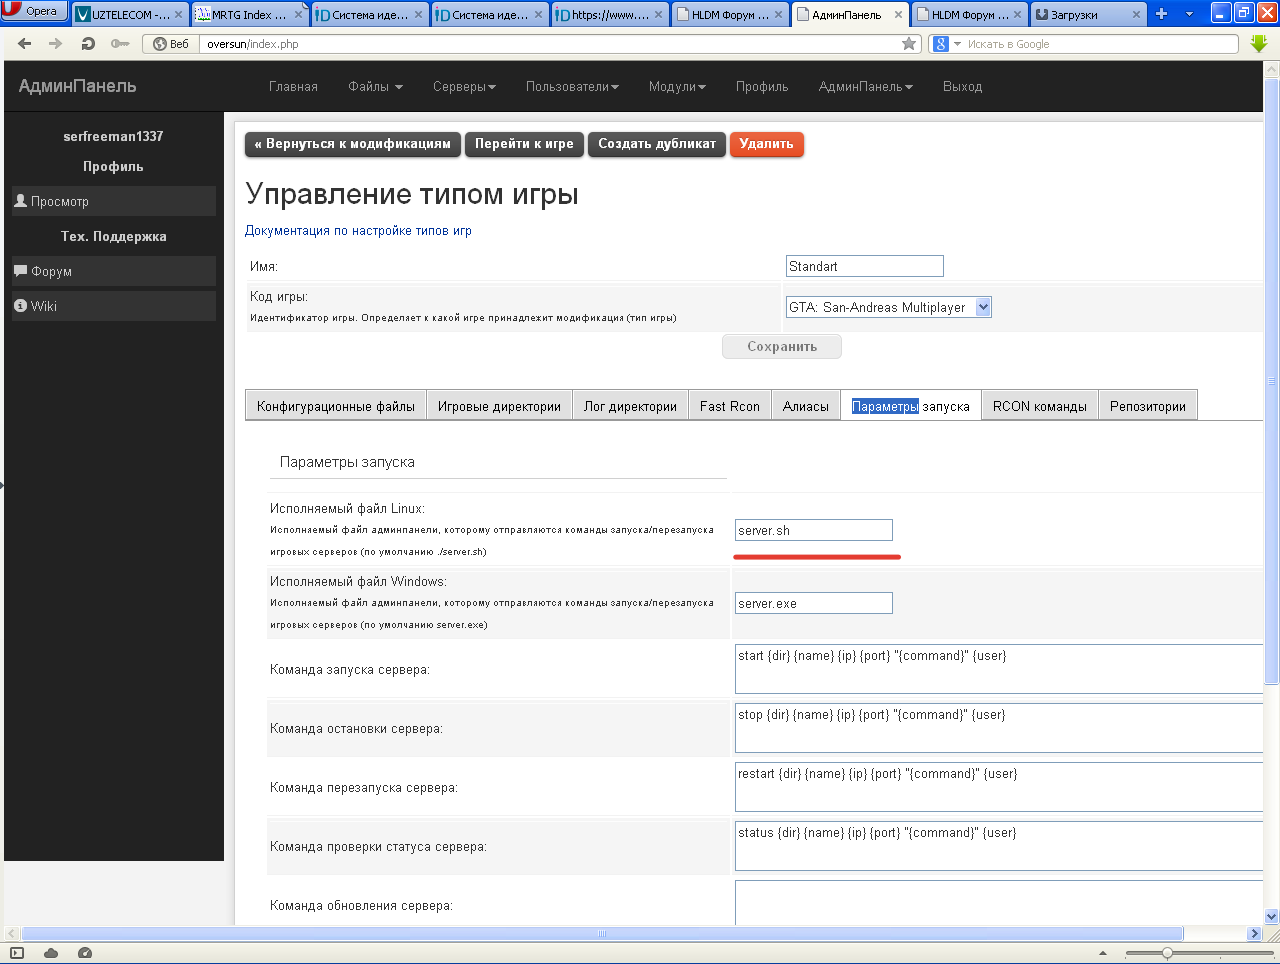Open a new tab with the plus button
This screenshot has height=964, width=1280.
(x=1161, y=14)
